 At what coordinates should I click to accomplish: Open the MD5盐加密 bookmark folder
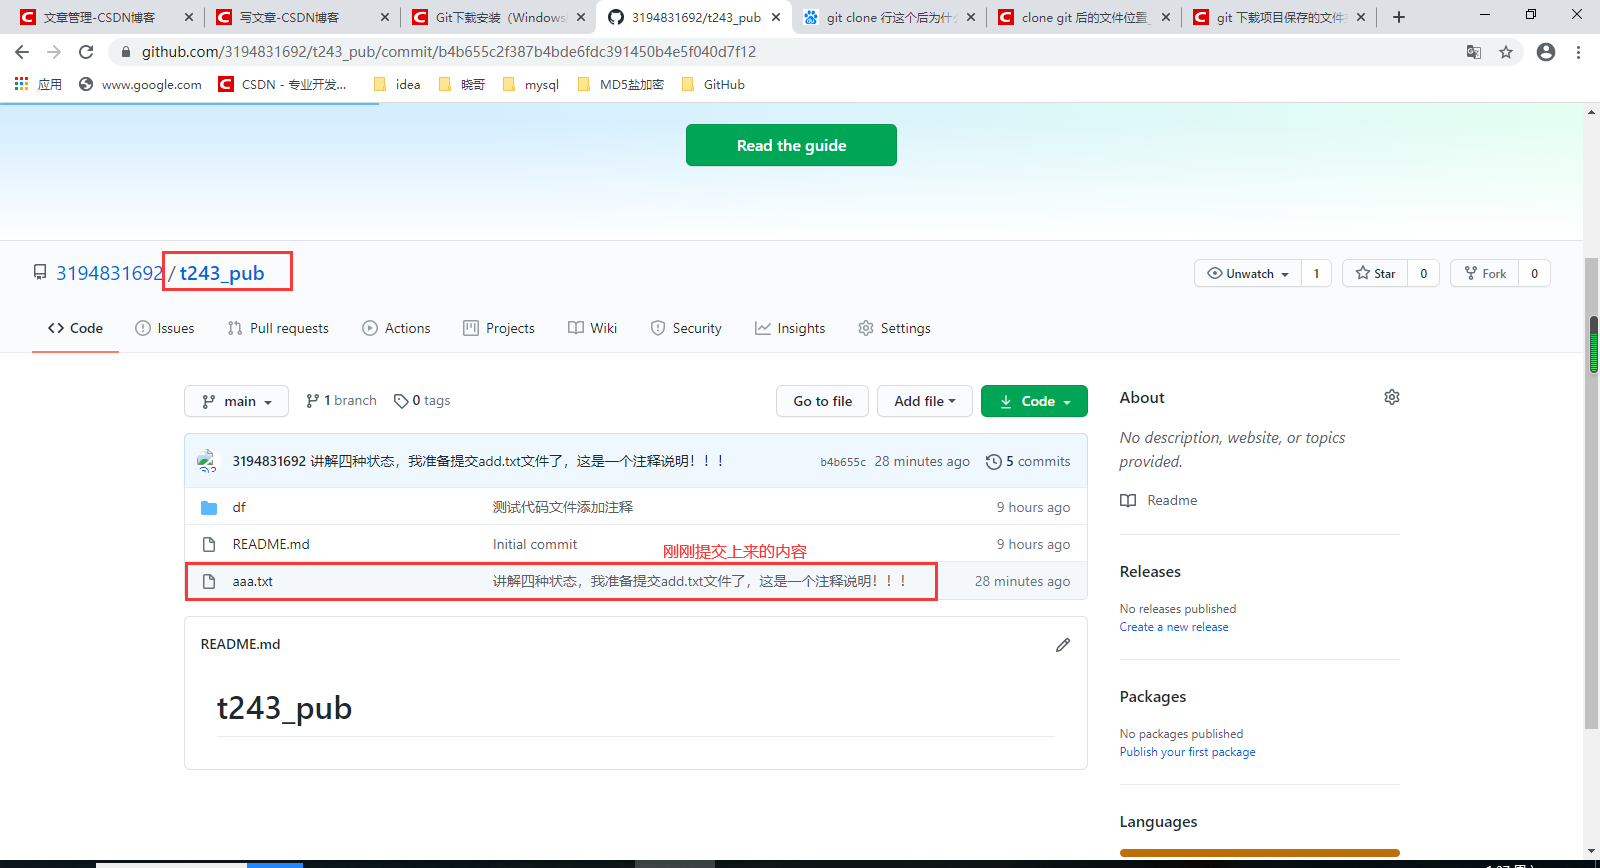click(x=621, y=84)
